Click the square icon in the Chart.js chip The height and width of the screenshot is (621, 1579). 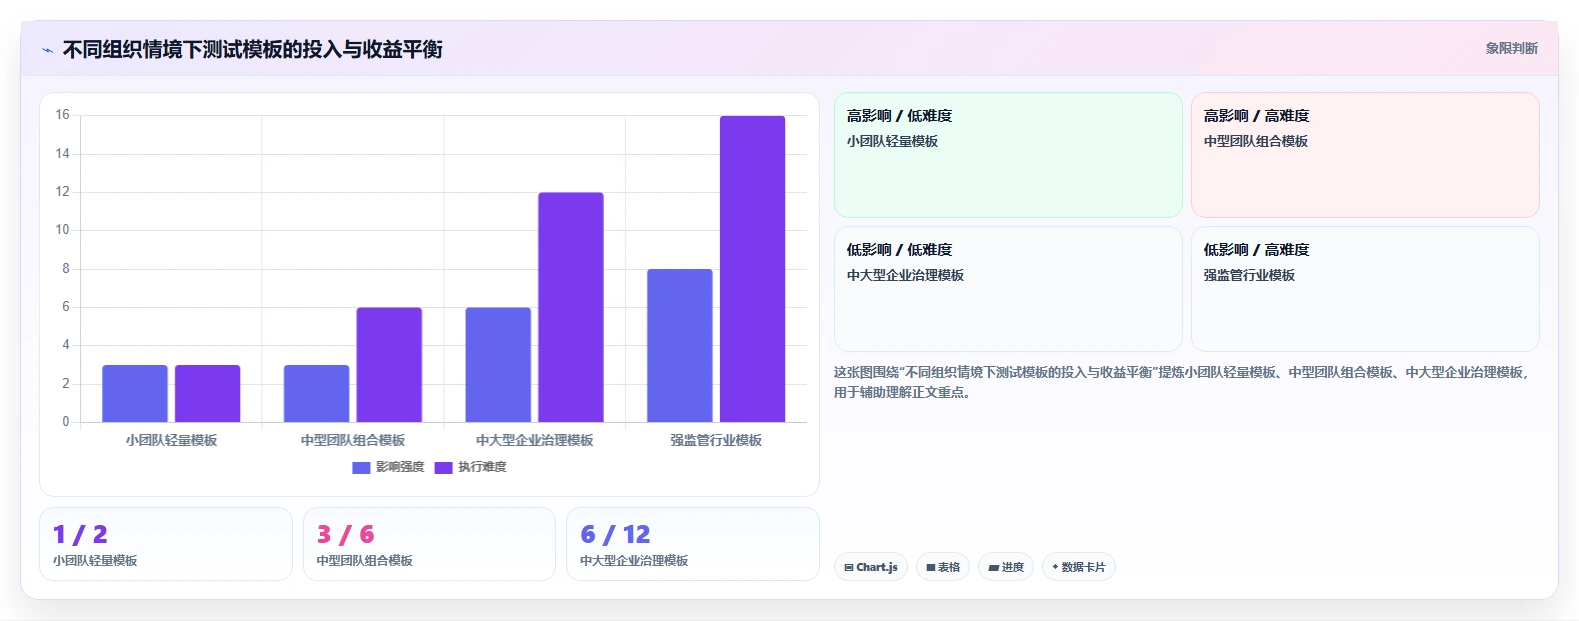click(849, 567)
